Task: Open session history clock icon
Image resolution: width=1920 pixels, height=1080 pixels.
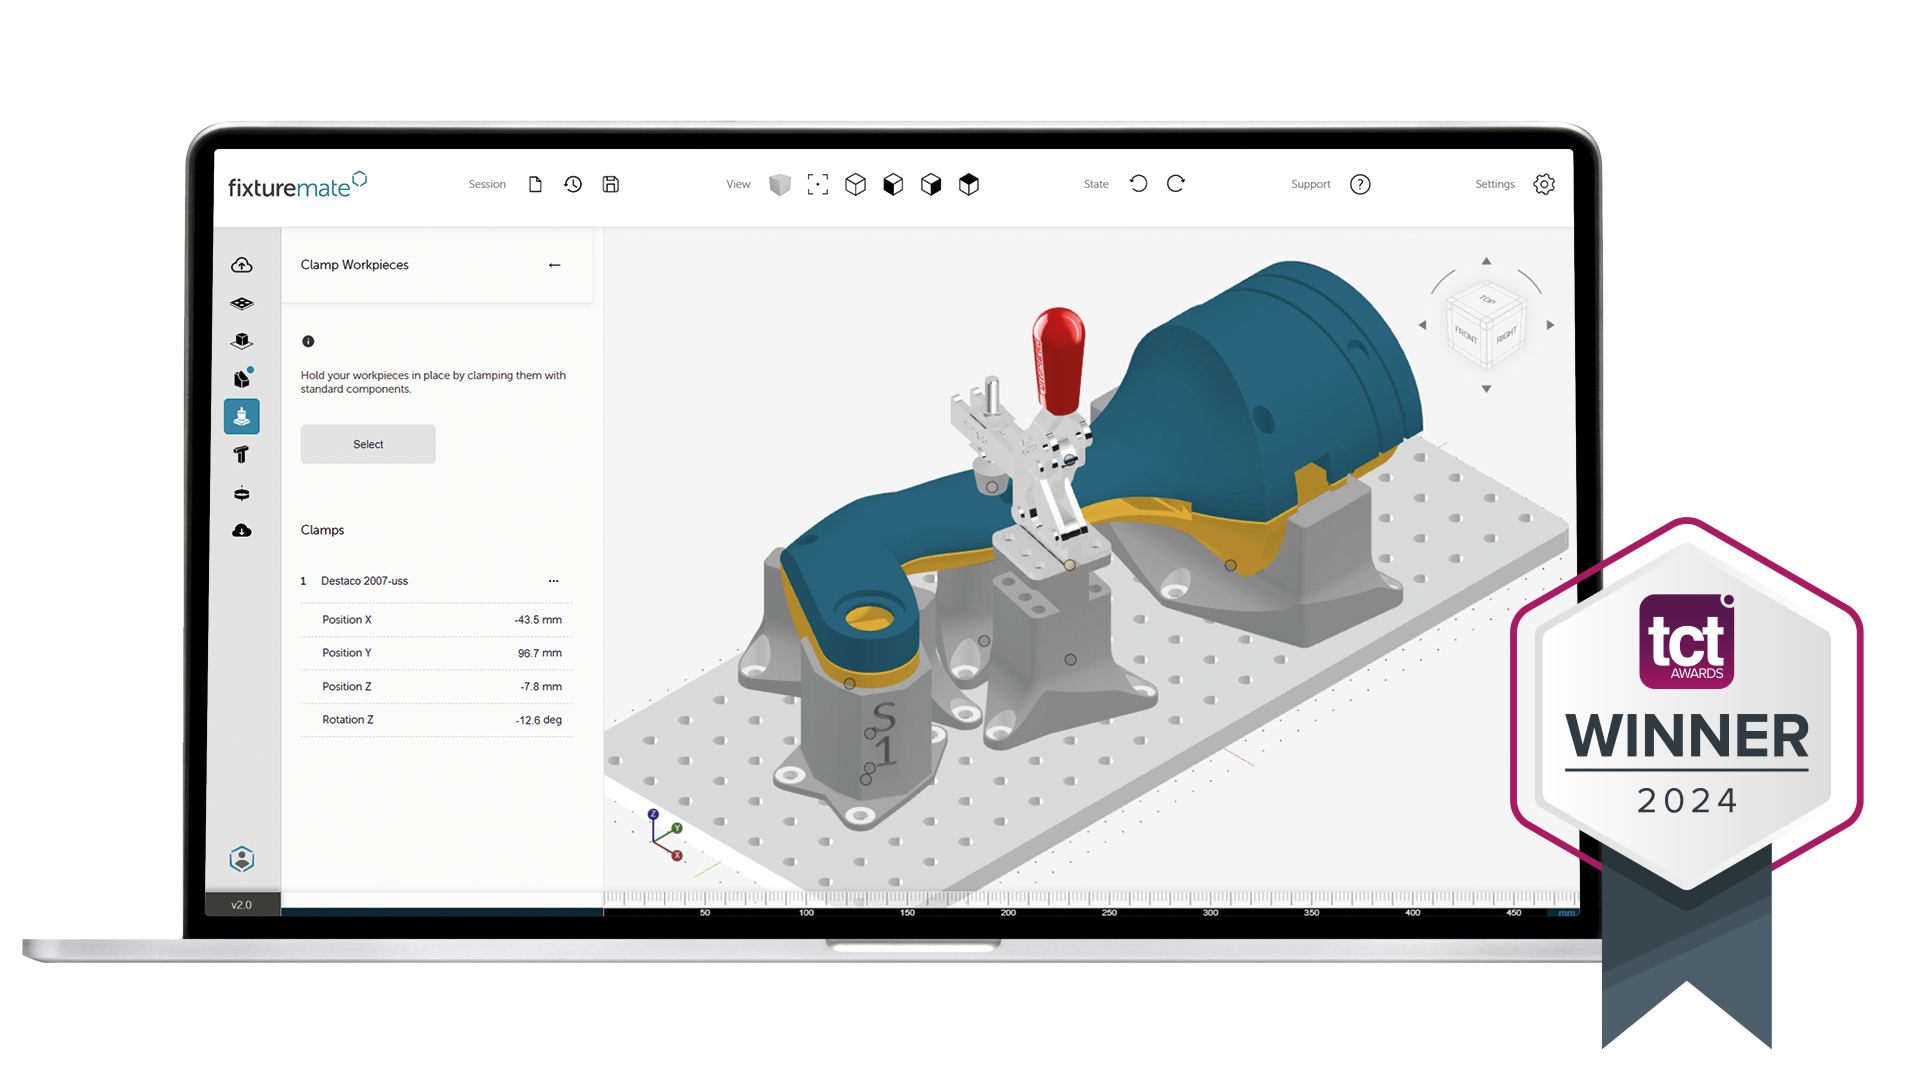Action: (573, 184)
